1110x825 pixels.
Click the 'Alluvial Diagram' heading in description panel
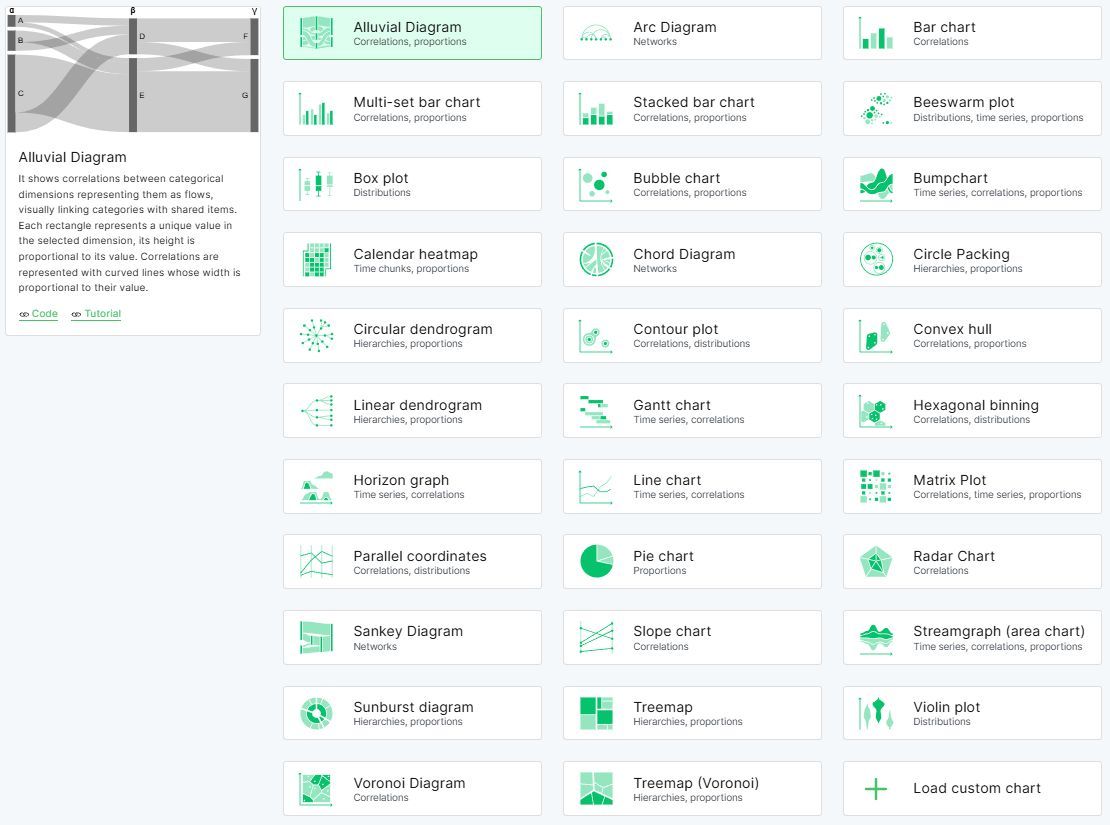72,157
